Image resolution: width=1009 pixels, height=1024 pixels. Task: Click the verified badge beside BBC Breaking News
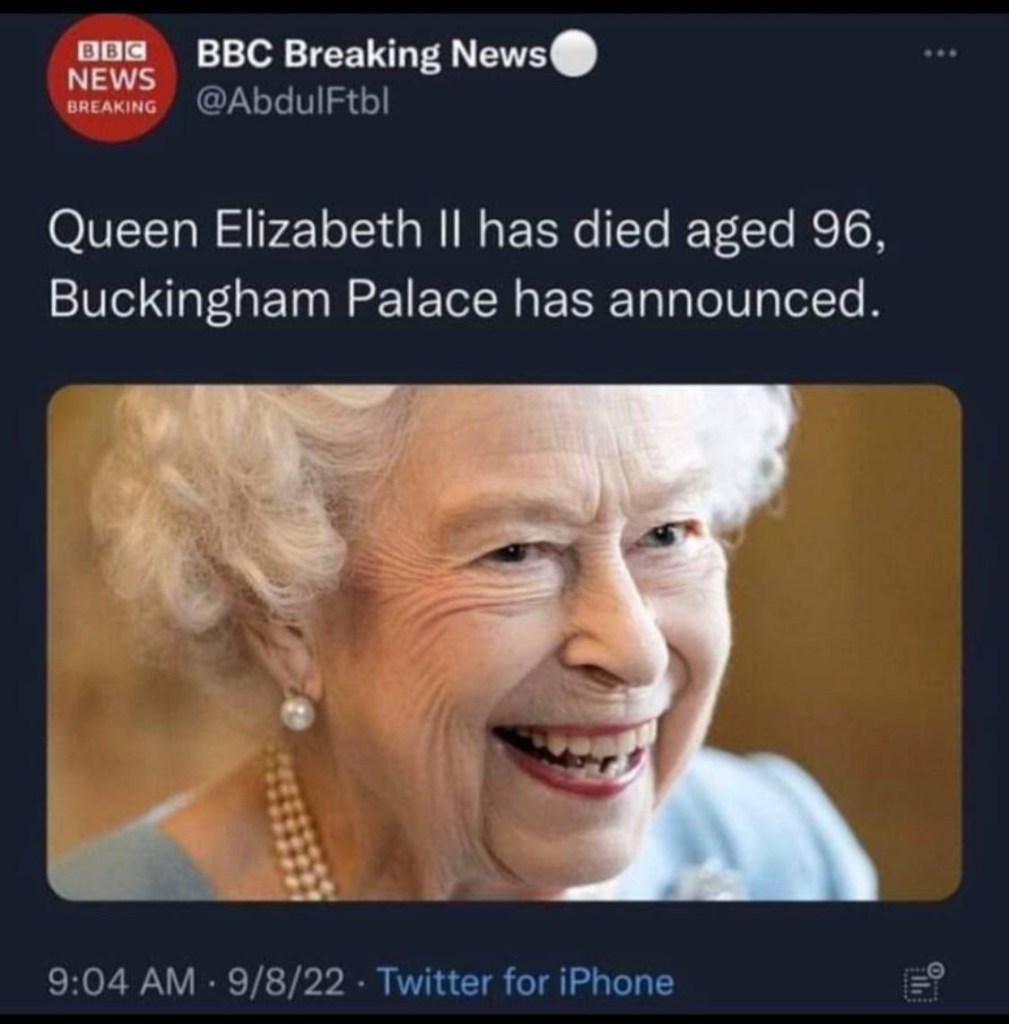575,54
